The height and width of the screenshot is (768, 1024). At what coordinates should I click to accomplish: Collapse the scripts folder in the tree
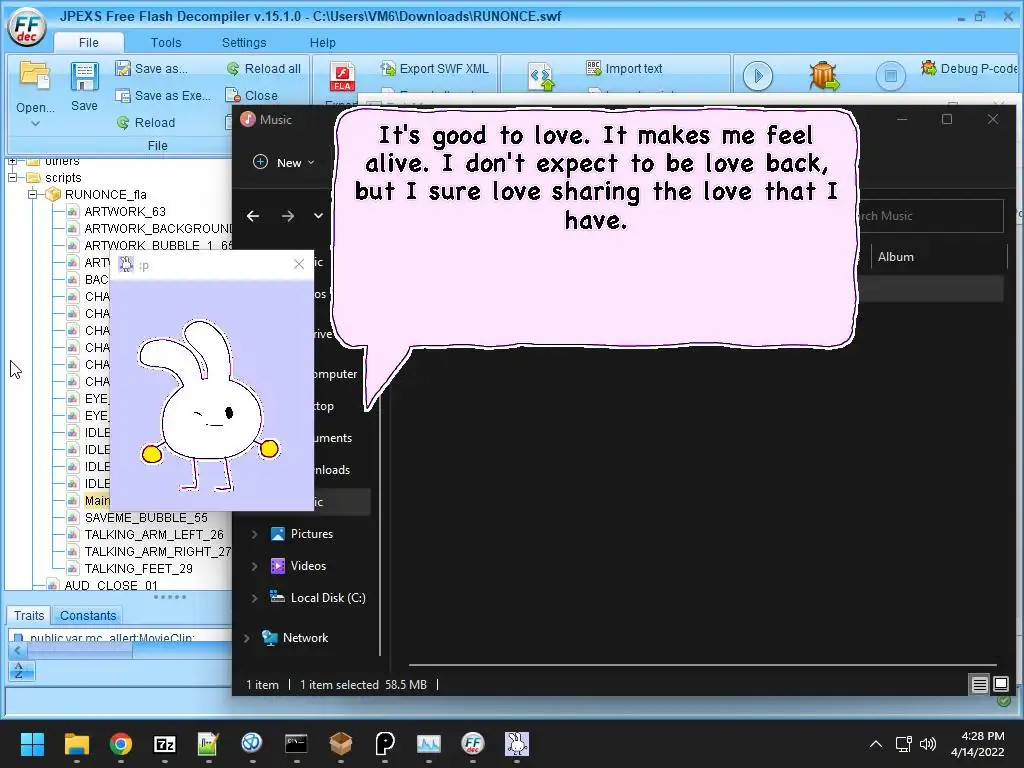pyautogui.click(x=12, y=178)
